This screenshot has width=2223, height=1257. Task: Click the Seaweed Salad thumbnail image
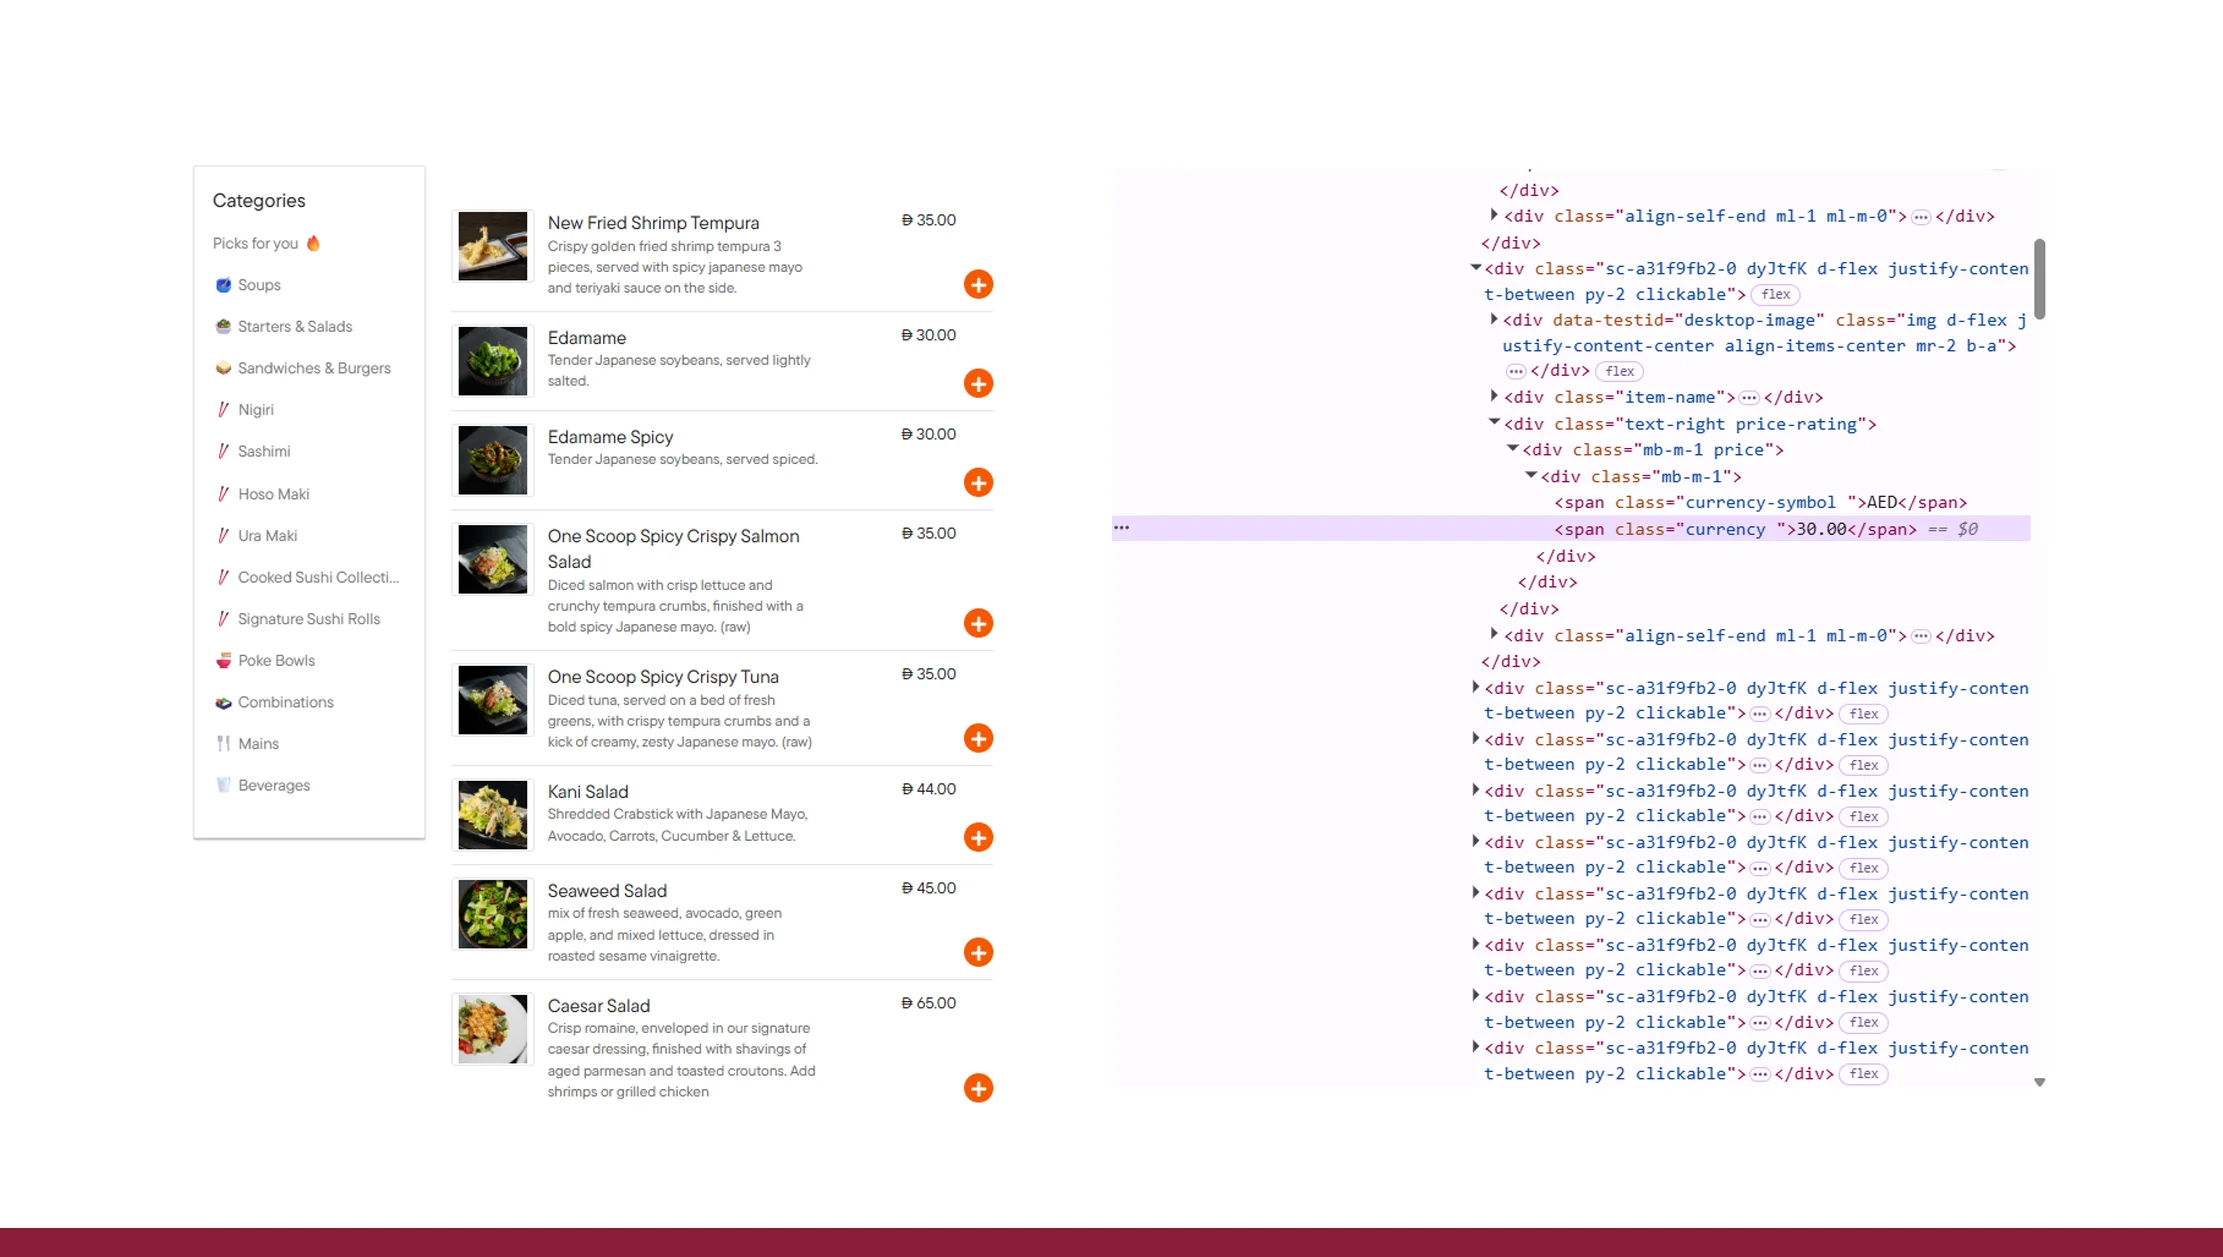click(492, 914)
